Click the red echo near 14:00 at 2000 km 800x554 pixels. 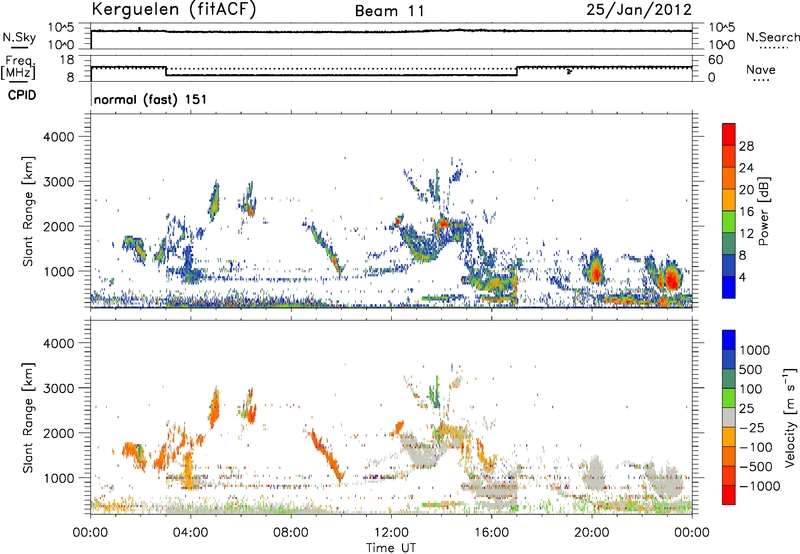(x=442, y=223)
